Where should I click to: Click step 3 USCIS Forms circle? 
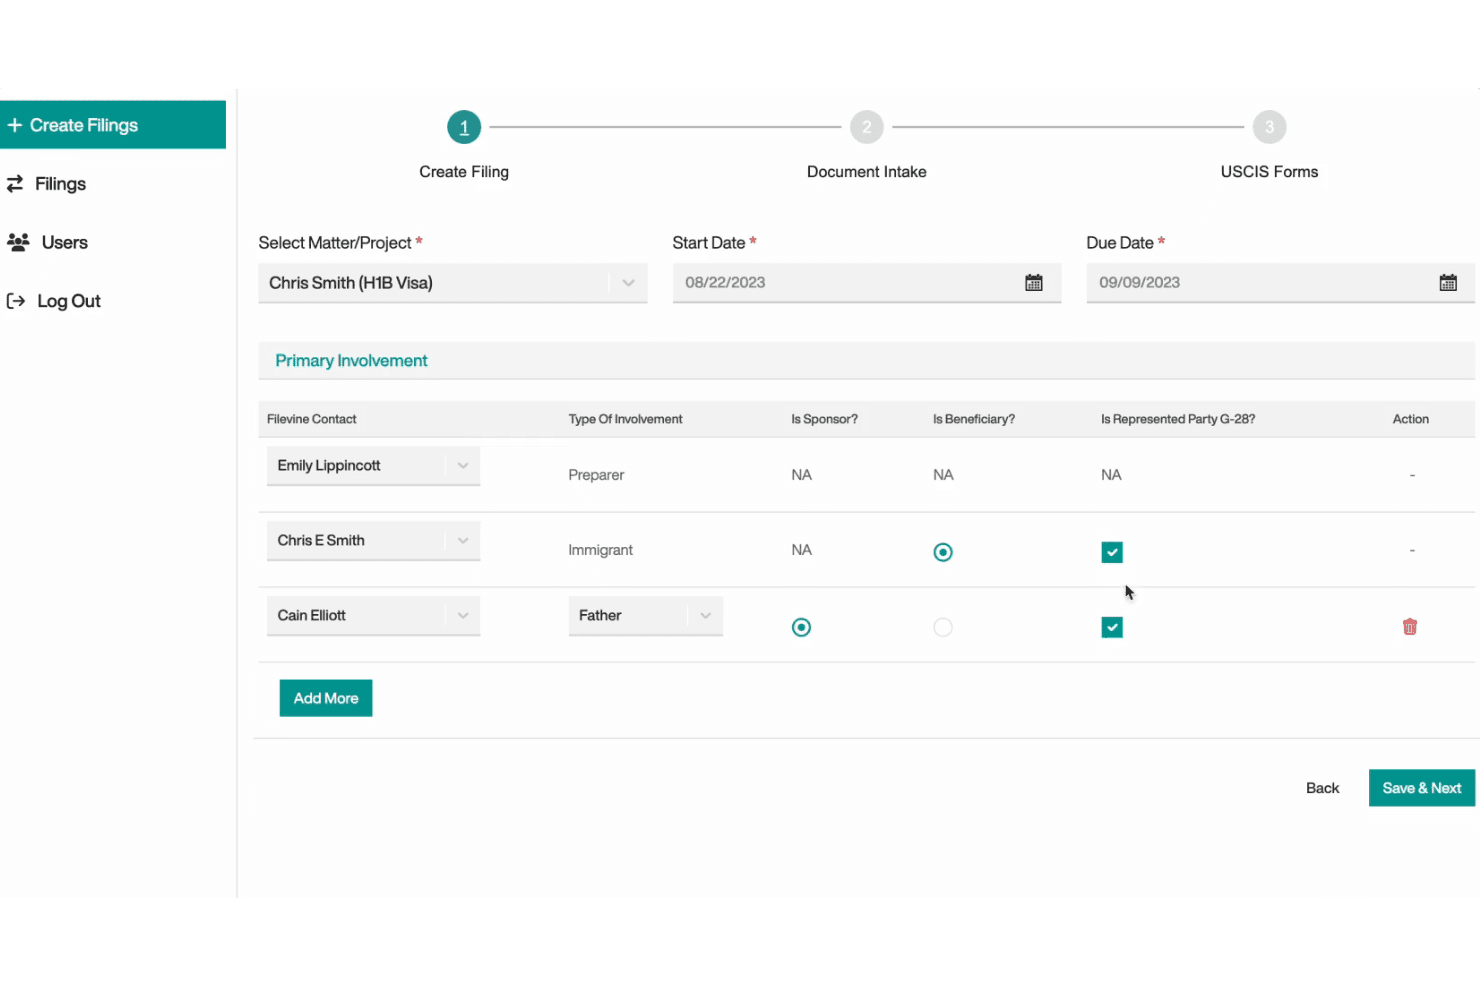coord(1270,127)
